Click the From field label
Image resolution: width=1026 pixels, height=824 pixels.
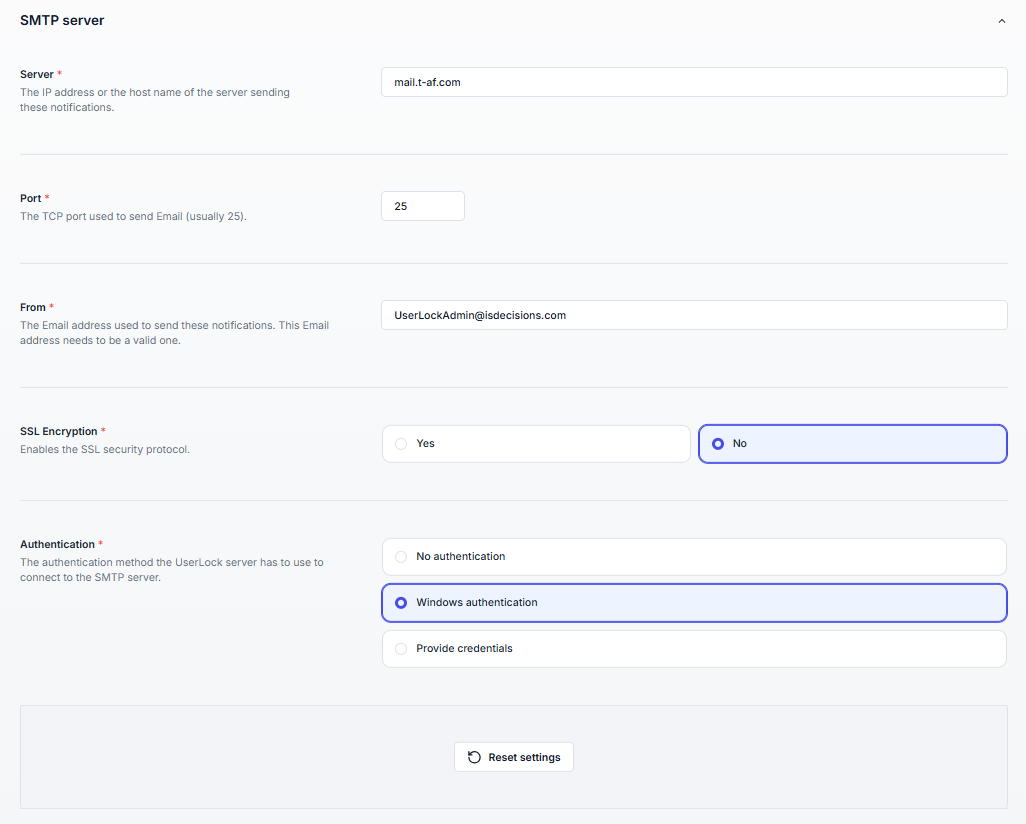(x=33, y=307)
